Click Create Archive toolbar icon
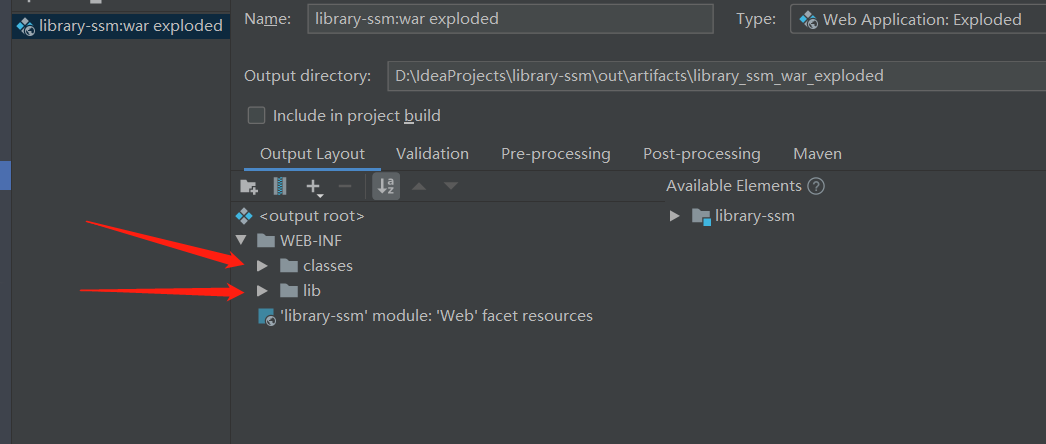The width and height of the screenshot is (1046, 444). (280, 187)
